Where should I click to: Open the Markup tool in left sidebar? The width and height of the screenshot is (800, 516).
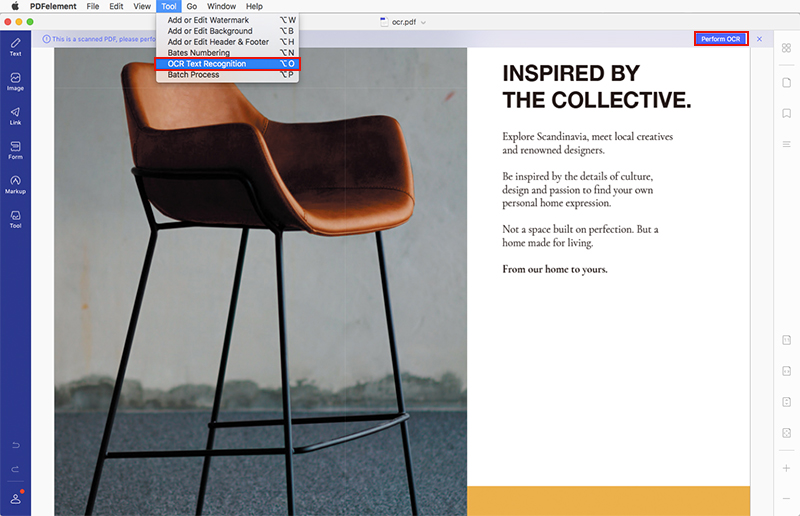[x=15, y=184]
